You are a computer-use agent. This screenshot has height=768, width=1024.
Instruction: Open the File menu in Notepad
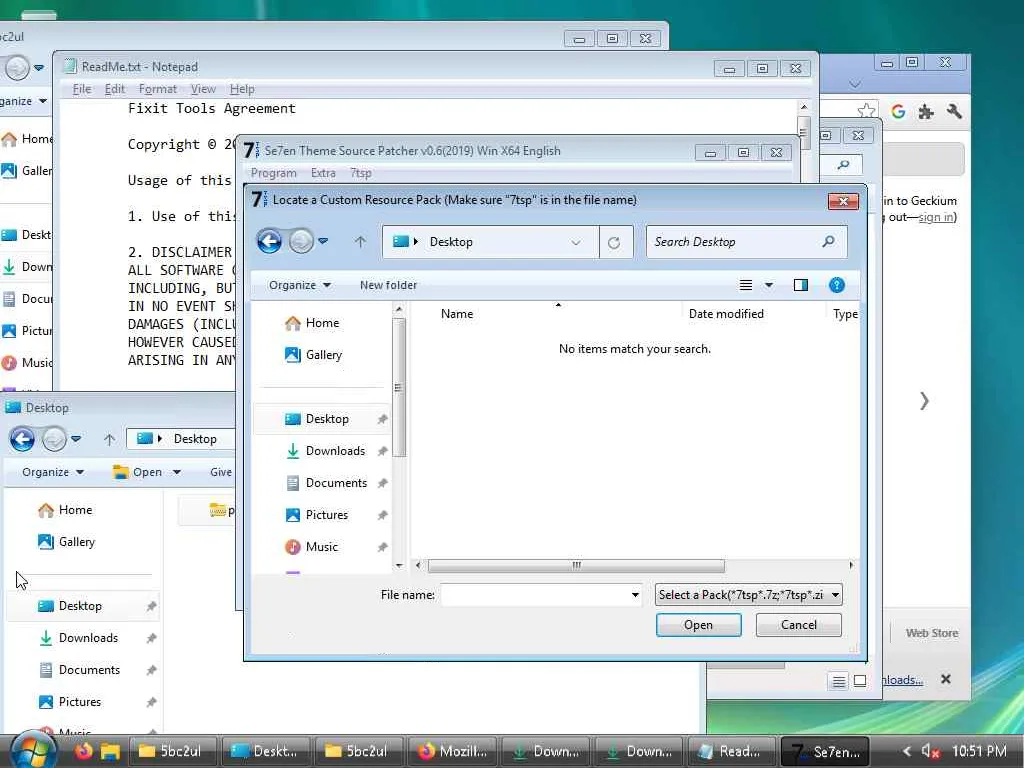pyautogui.click(x=82, y=89)
